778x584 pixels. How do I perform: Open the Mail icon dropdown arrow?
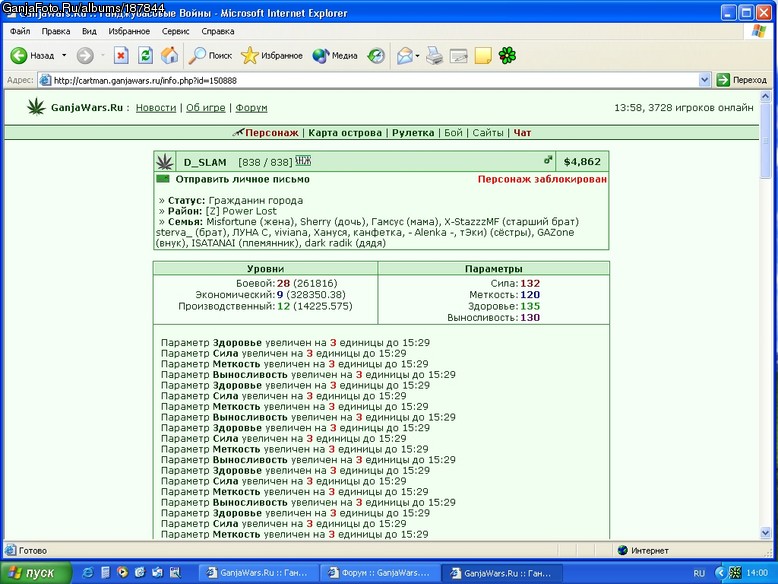coord(417,56)
